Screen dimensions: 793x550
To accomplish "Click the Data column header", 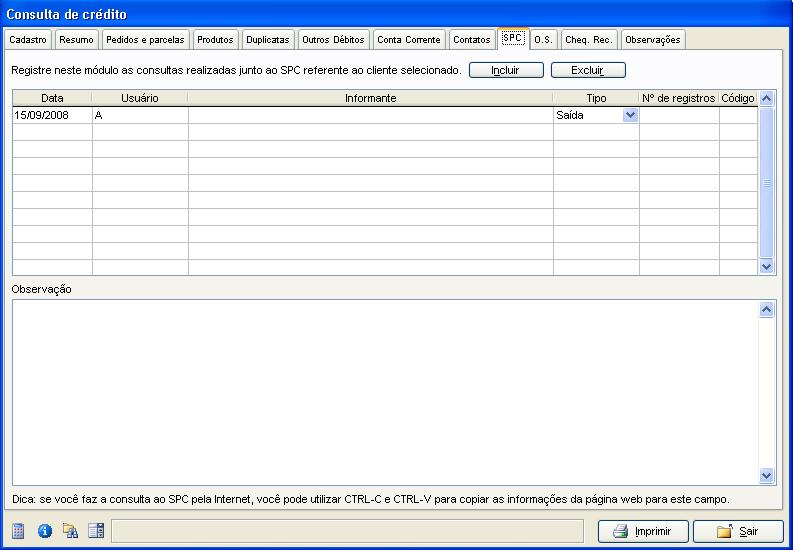I will (x=52, y=98).
